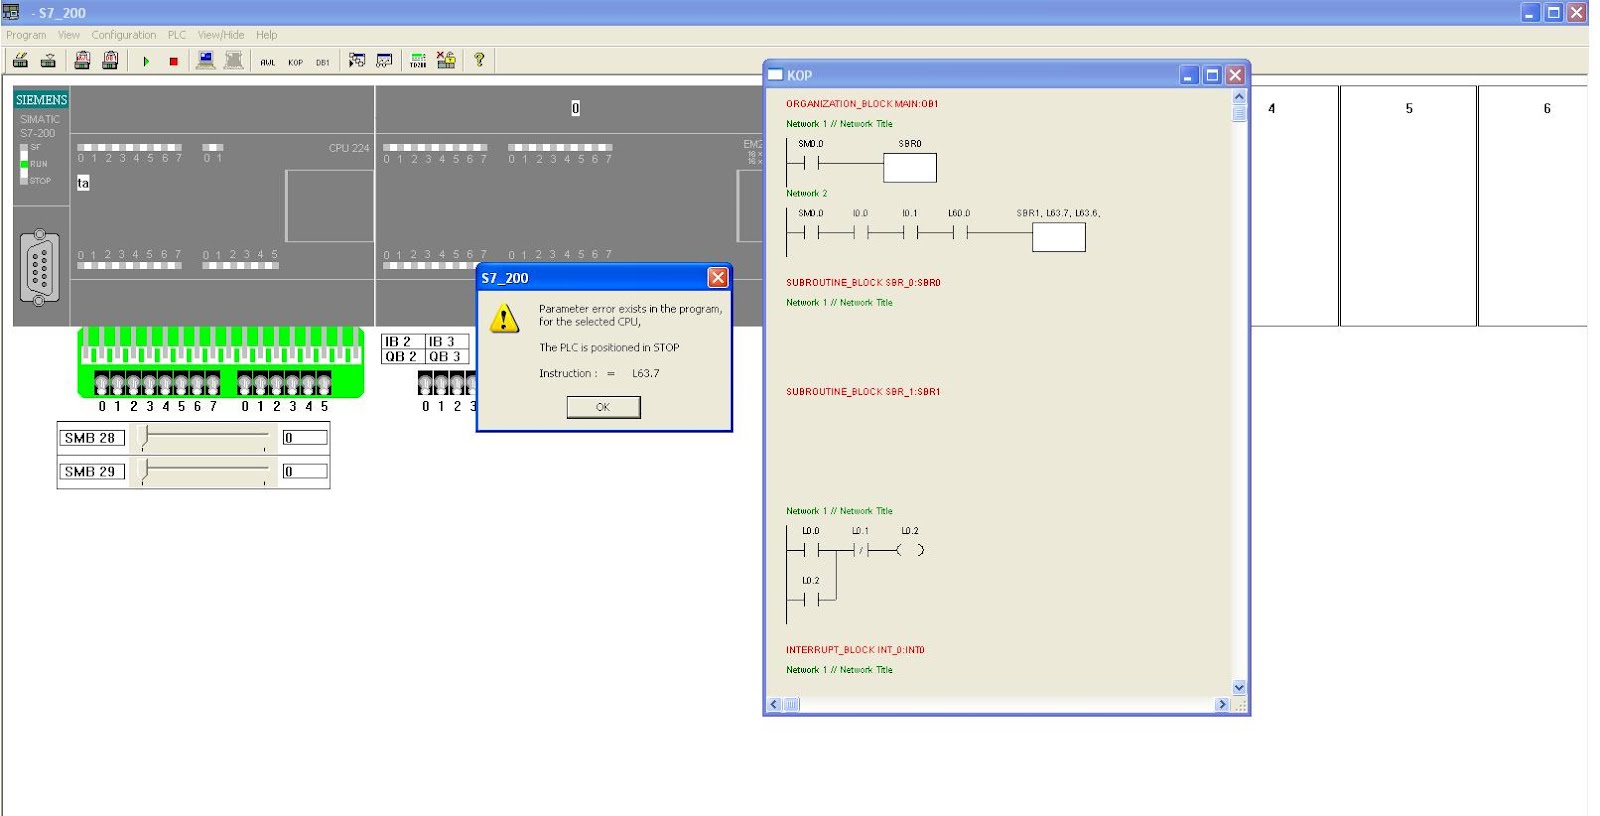The width and height of the screenshot is (1600, 816).
Task: Click the SMB 29 slider handle
Action: pos(144,471)
